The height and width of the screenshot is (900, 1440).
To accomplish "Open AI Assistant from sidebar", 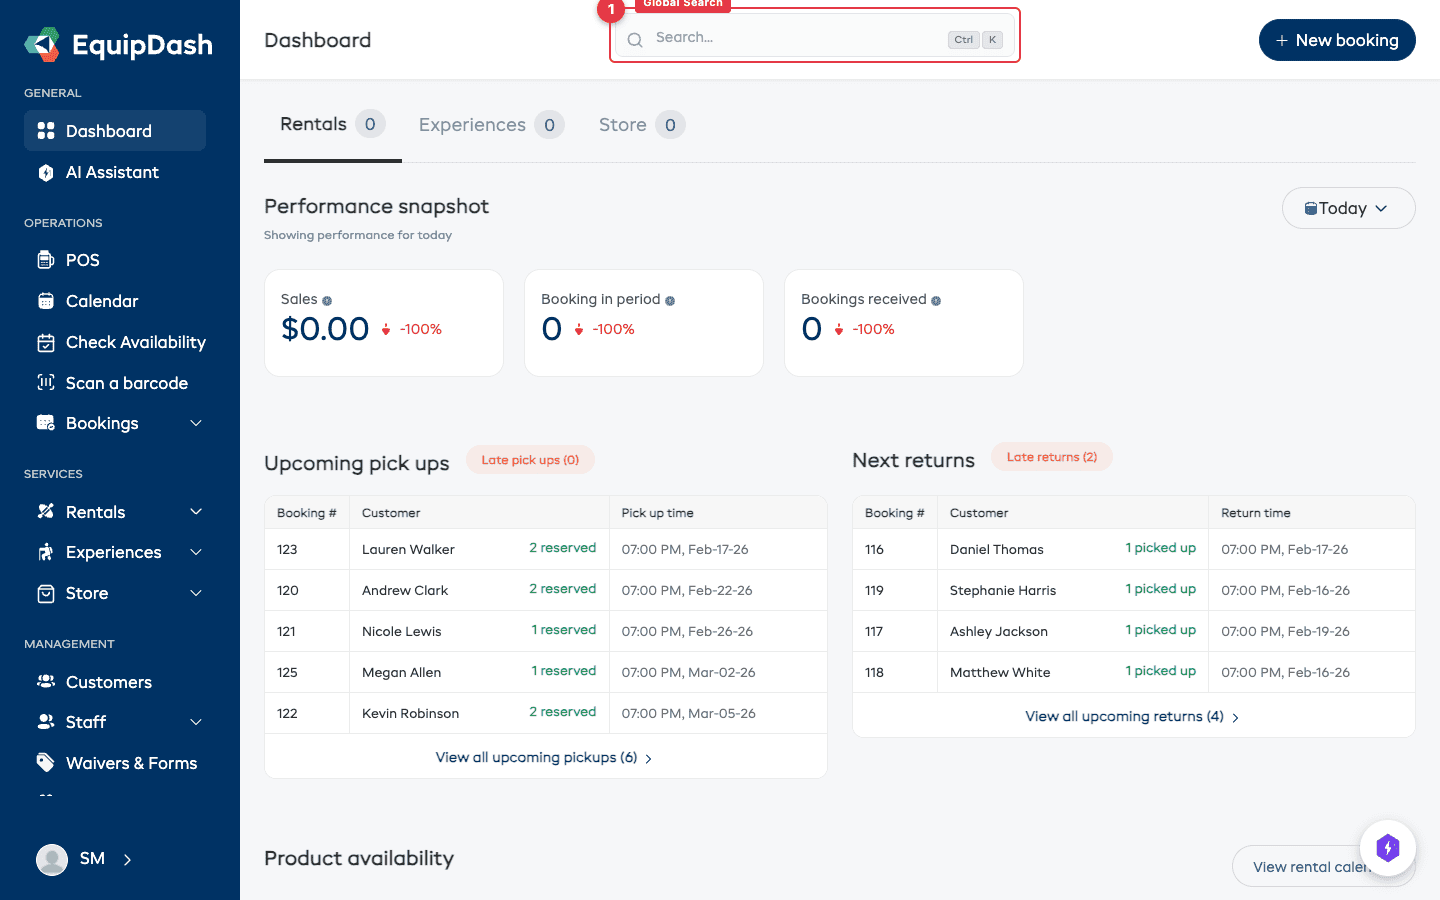I will tap(112, 172).
